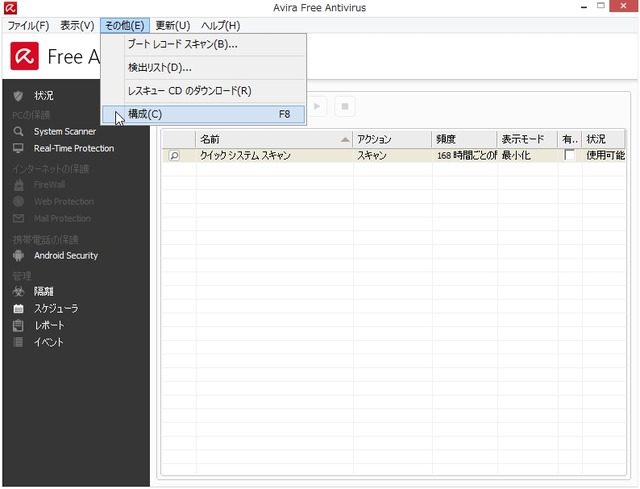Sort by 有.. column header
The height and width of the screenshot is (489, 640).
click(570, 139)
